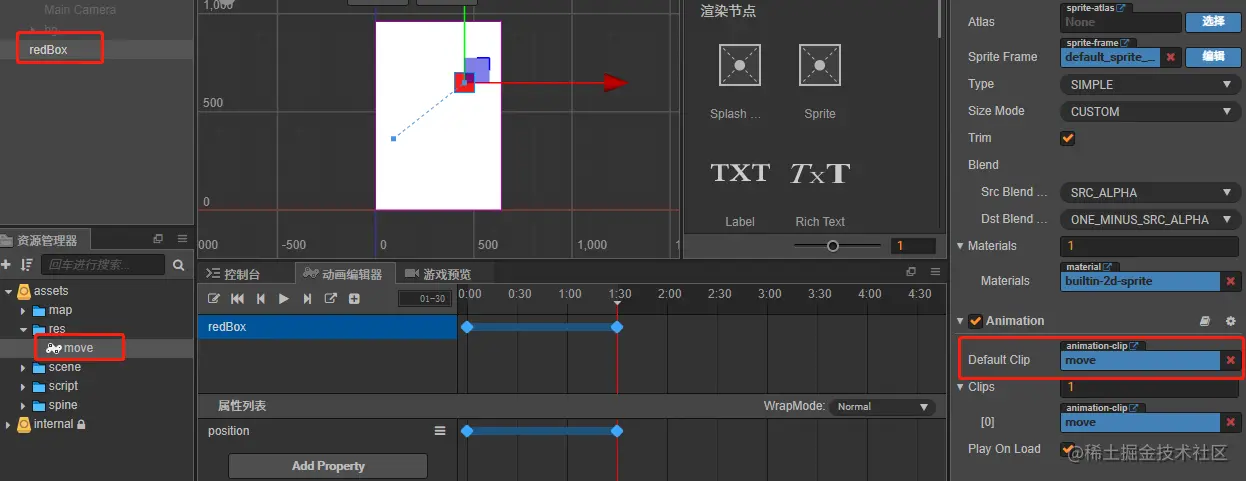Click the redBox keyframe at 1:30
Image resolution: width=1246 pixels, height=481 pixels.
pos(617,327)
